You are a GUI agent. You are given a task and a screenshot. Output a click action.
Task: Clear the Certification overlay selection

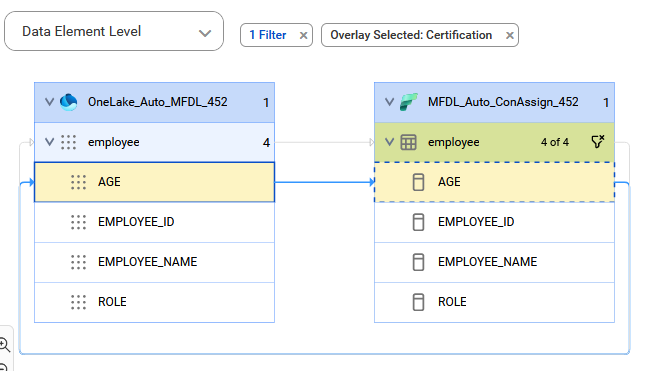click(x=510, y=36)
